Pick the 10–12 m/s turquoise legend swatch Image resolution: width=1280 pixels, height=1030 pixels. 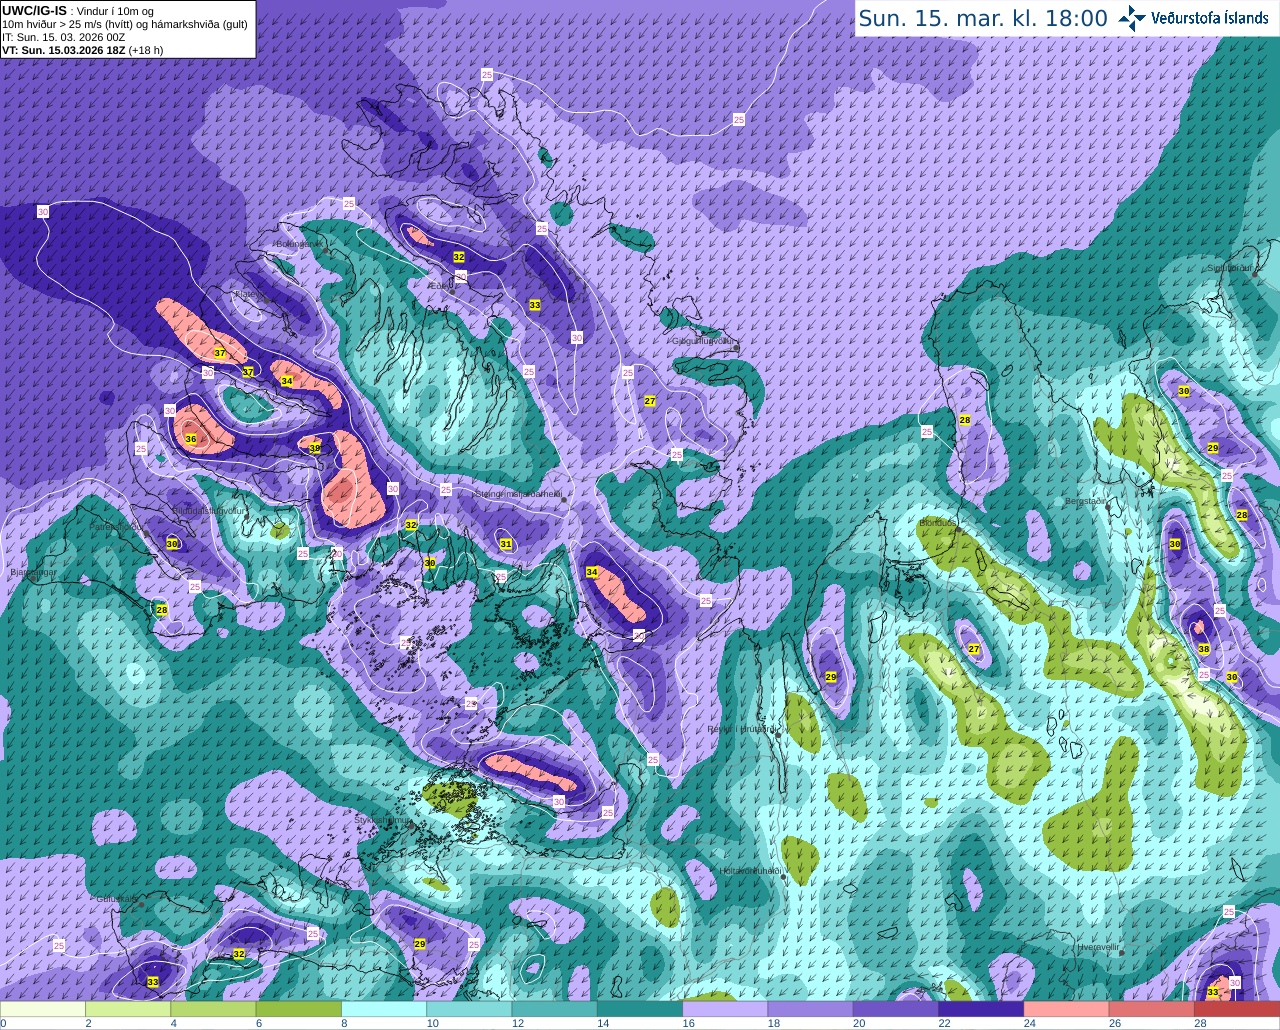click(470, 1009)
